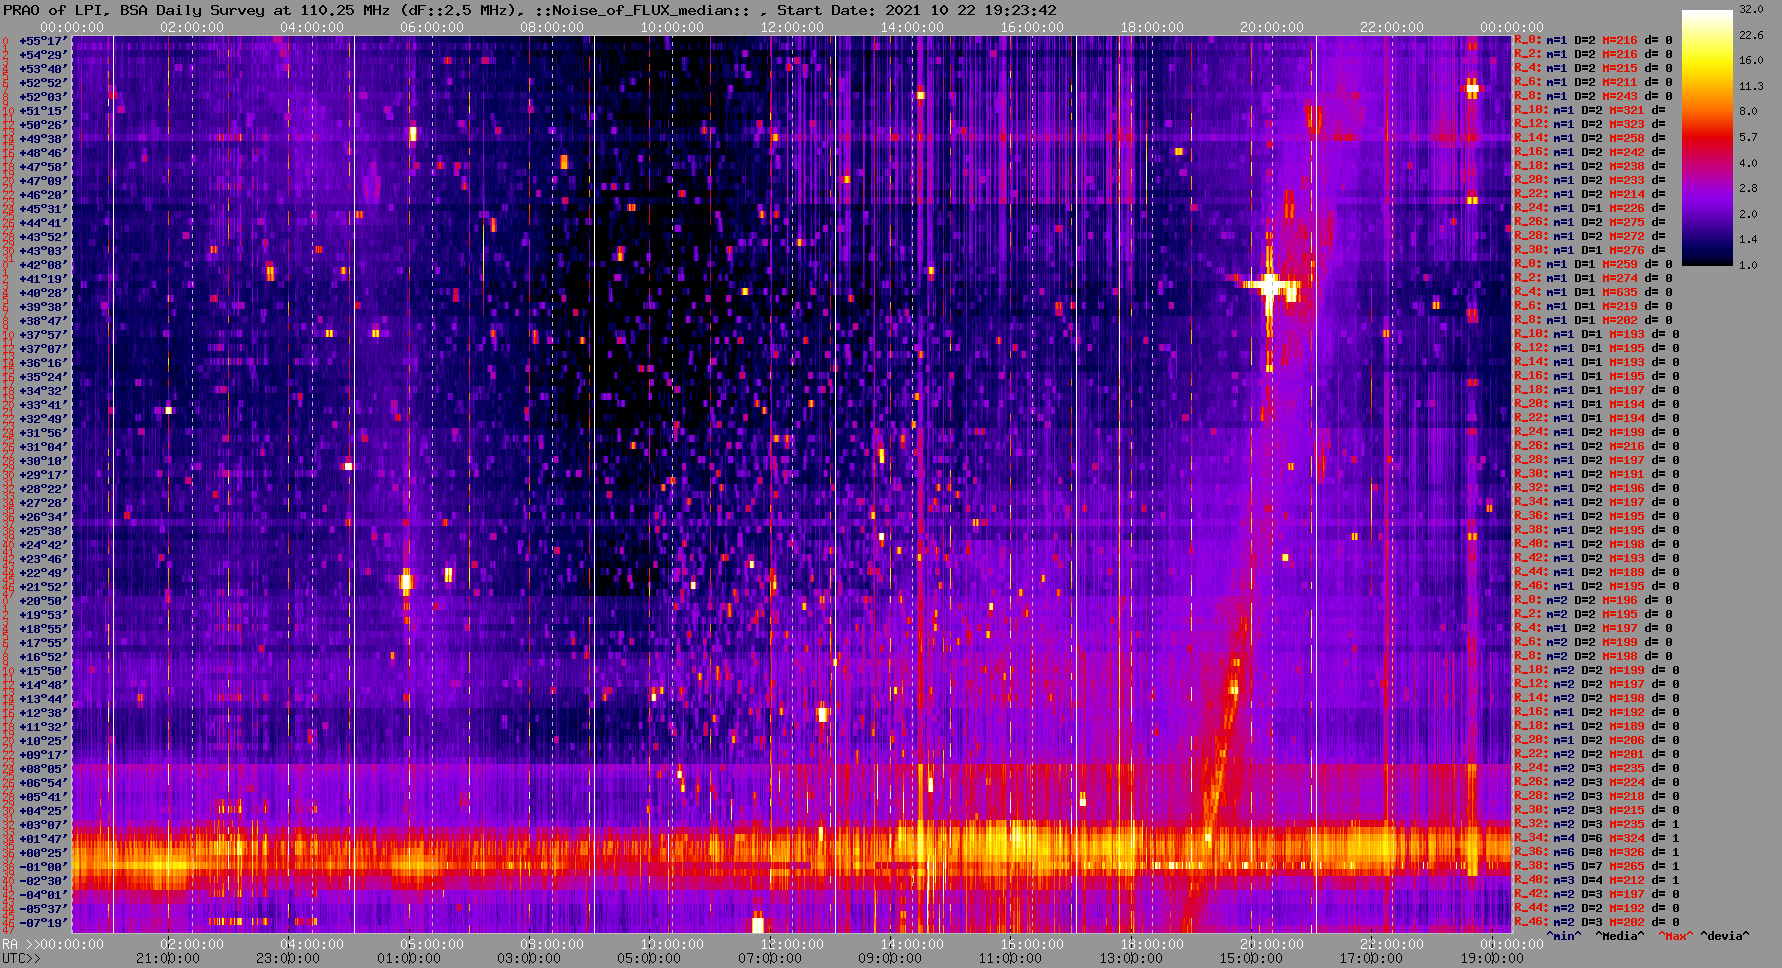Select the declination label -07°19'
The height and width of the screenshot is (968, 1782).
point(42,923)
